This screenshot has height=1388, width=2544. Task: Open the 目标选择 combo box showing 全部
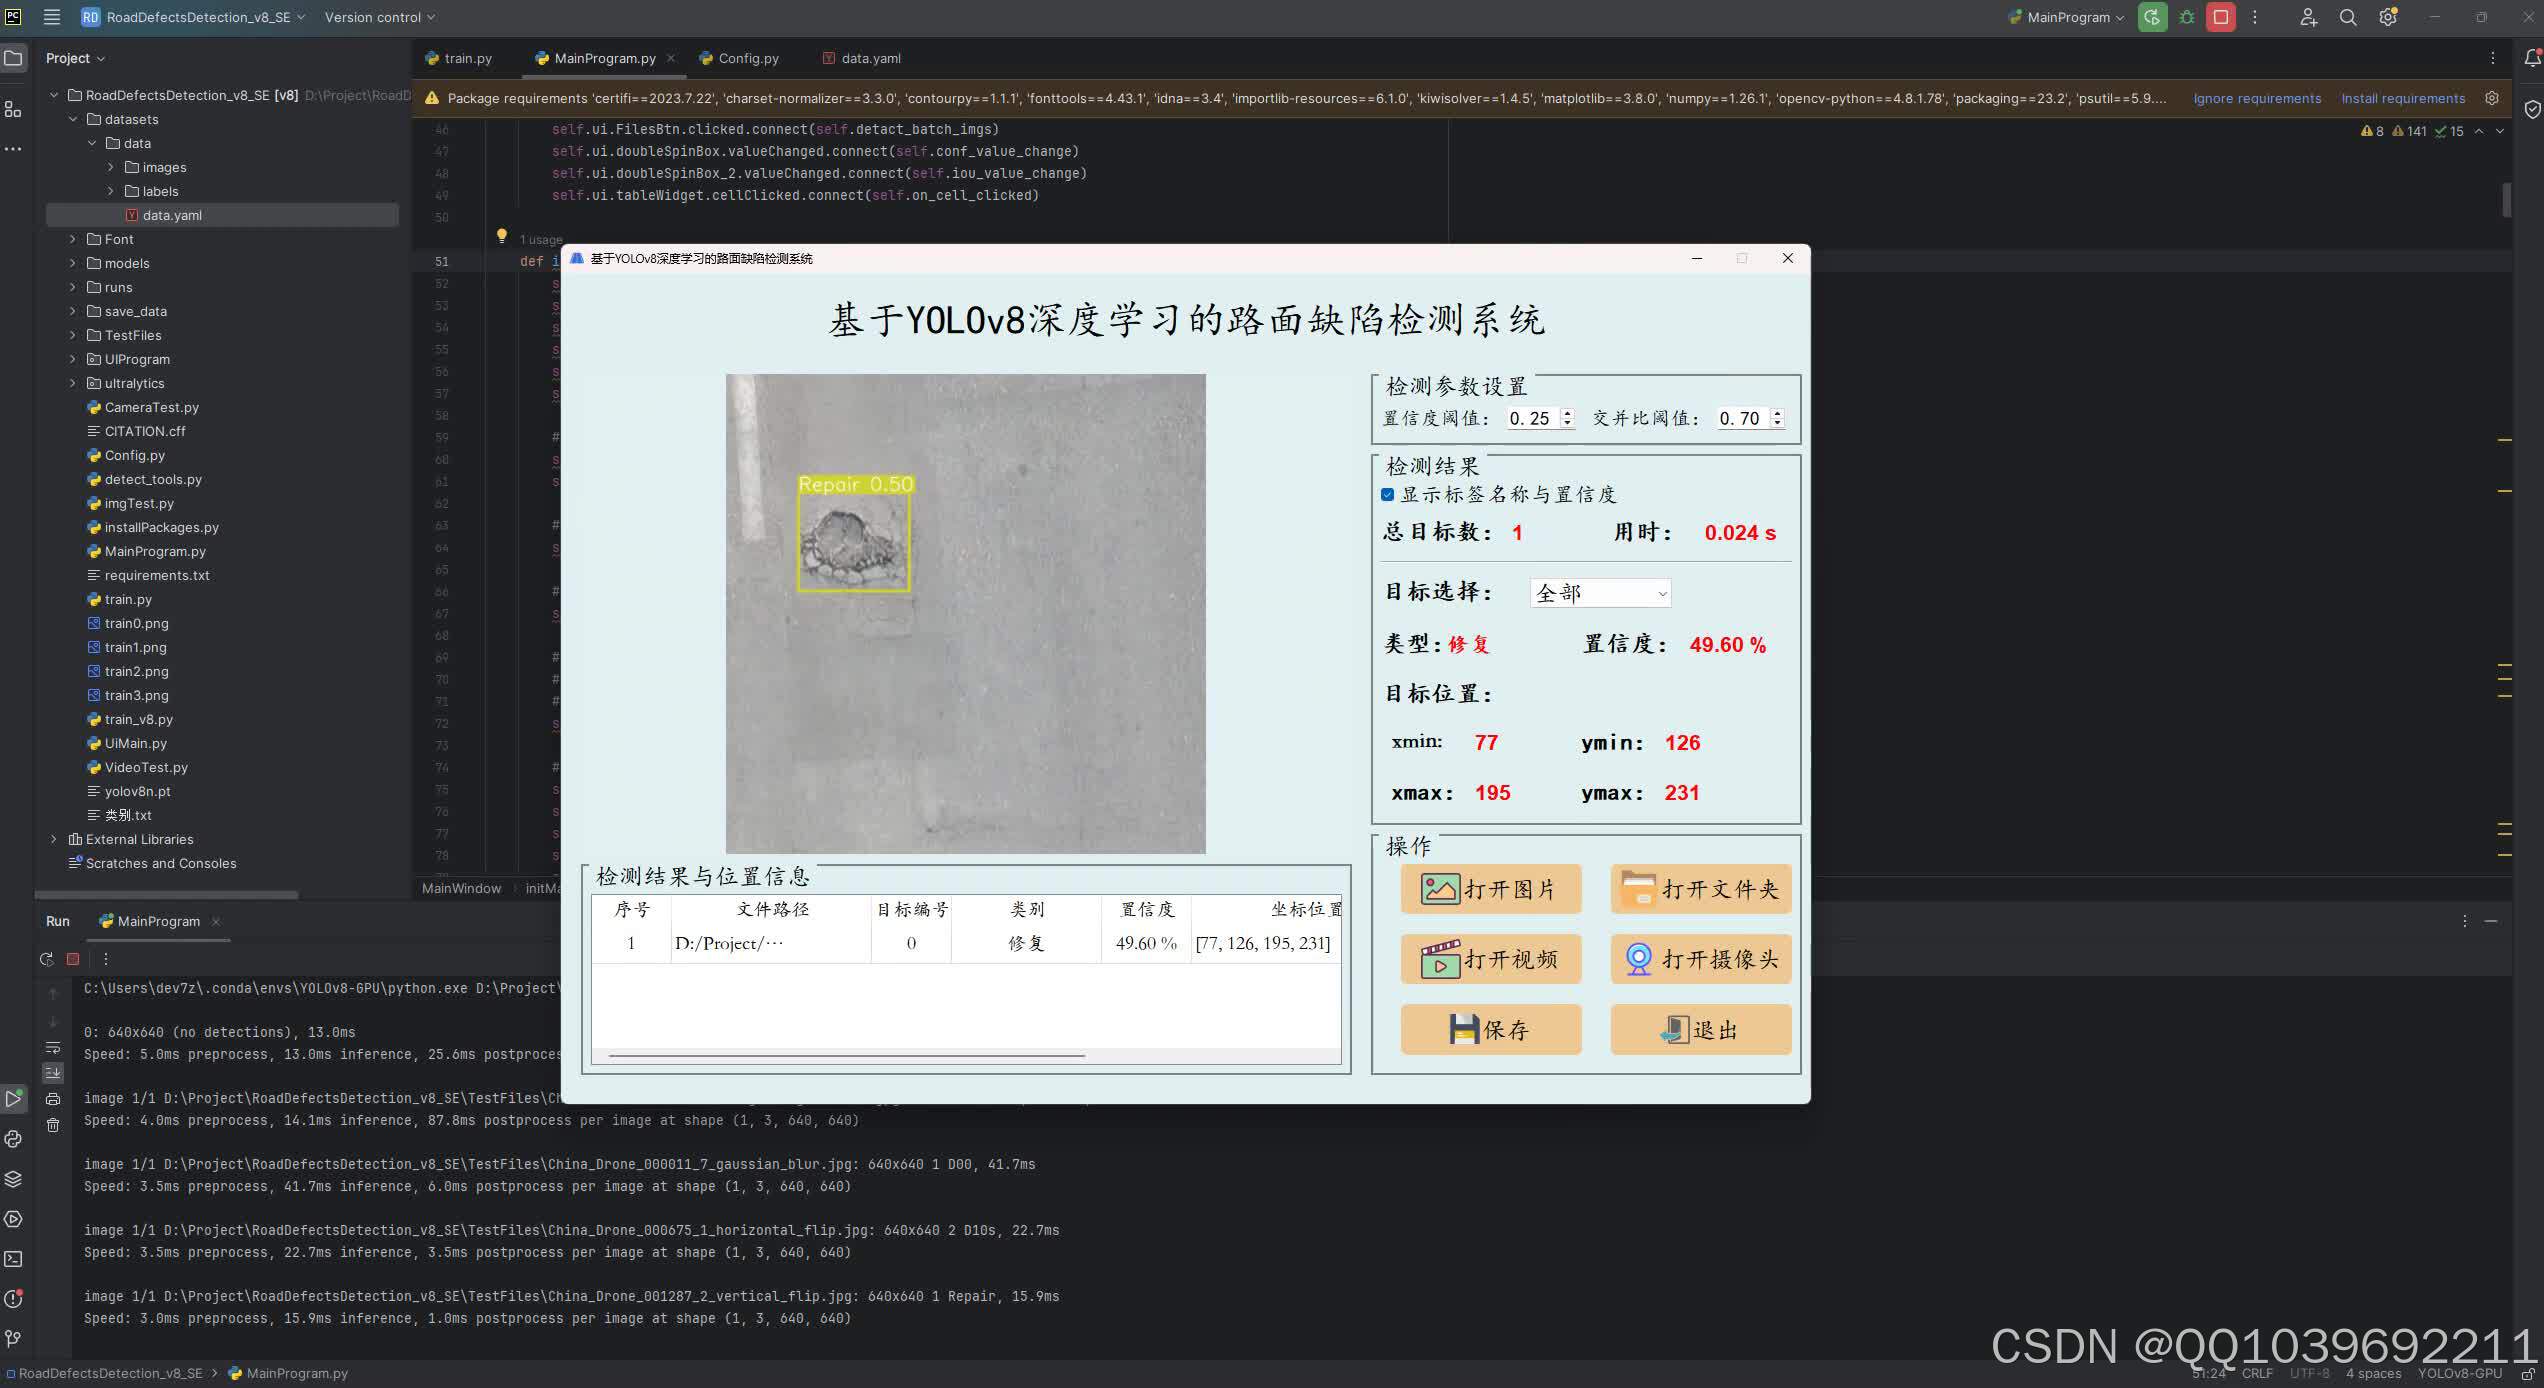point(1600,593)
